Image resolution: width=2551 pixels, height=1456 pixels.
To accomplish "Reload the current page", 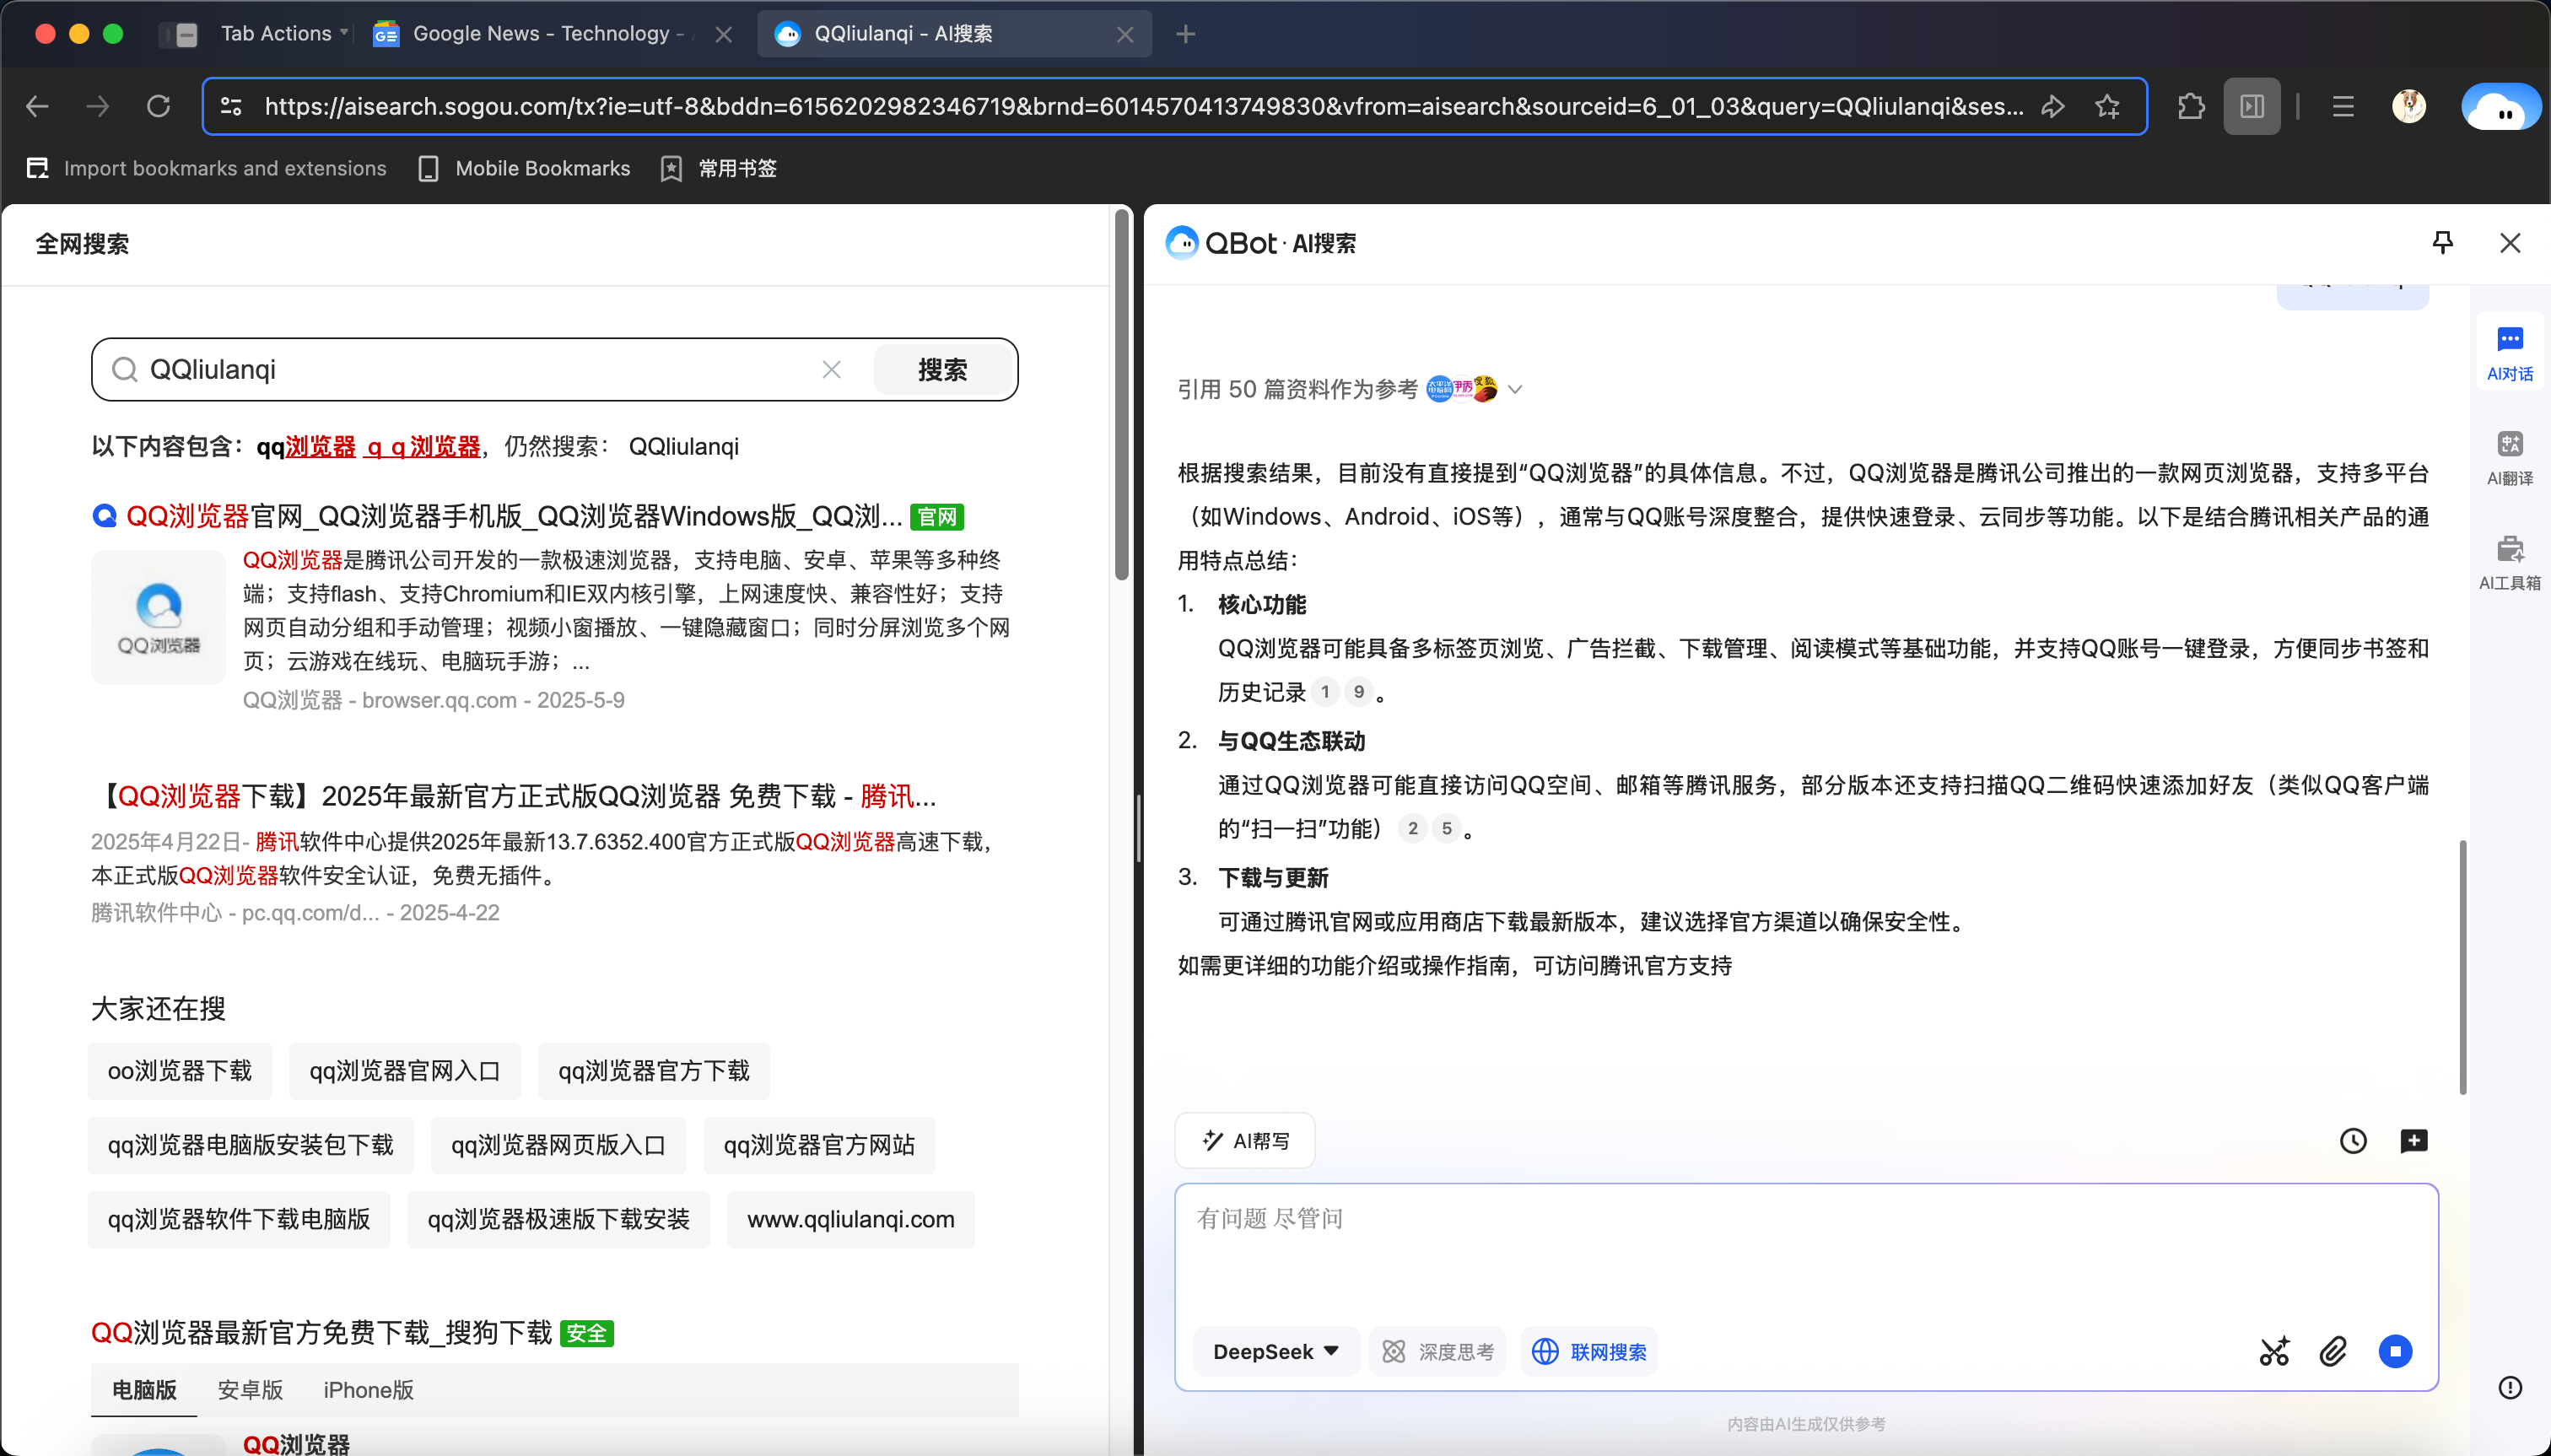I will click(x=158, y=106).
